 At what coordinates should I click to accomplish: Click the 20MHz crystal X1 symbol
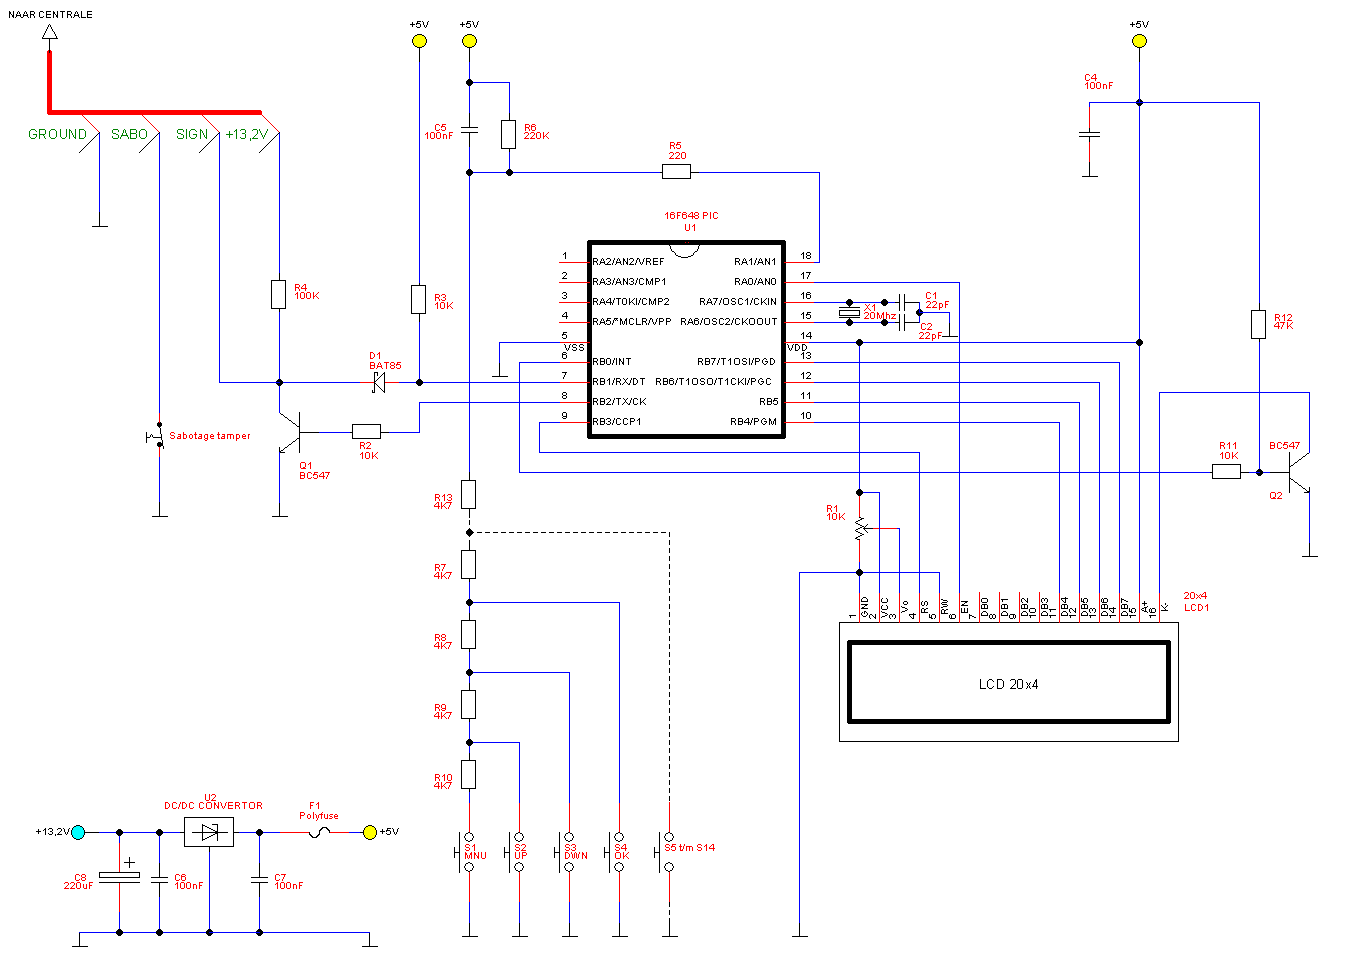849,312
